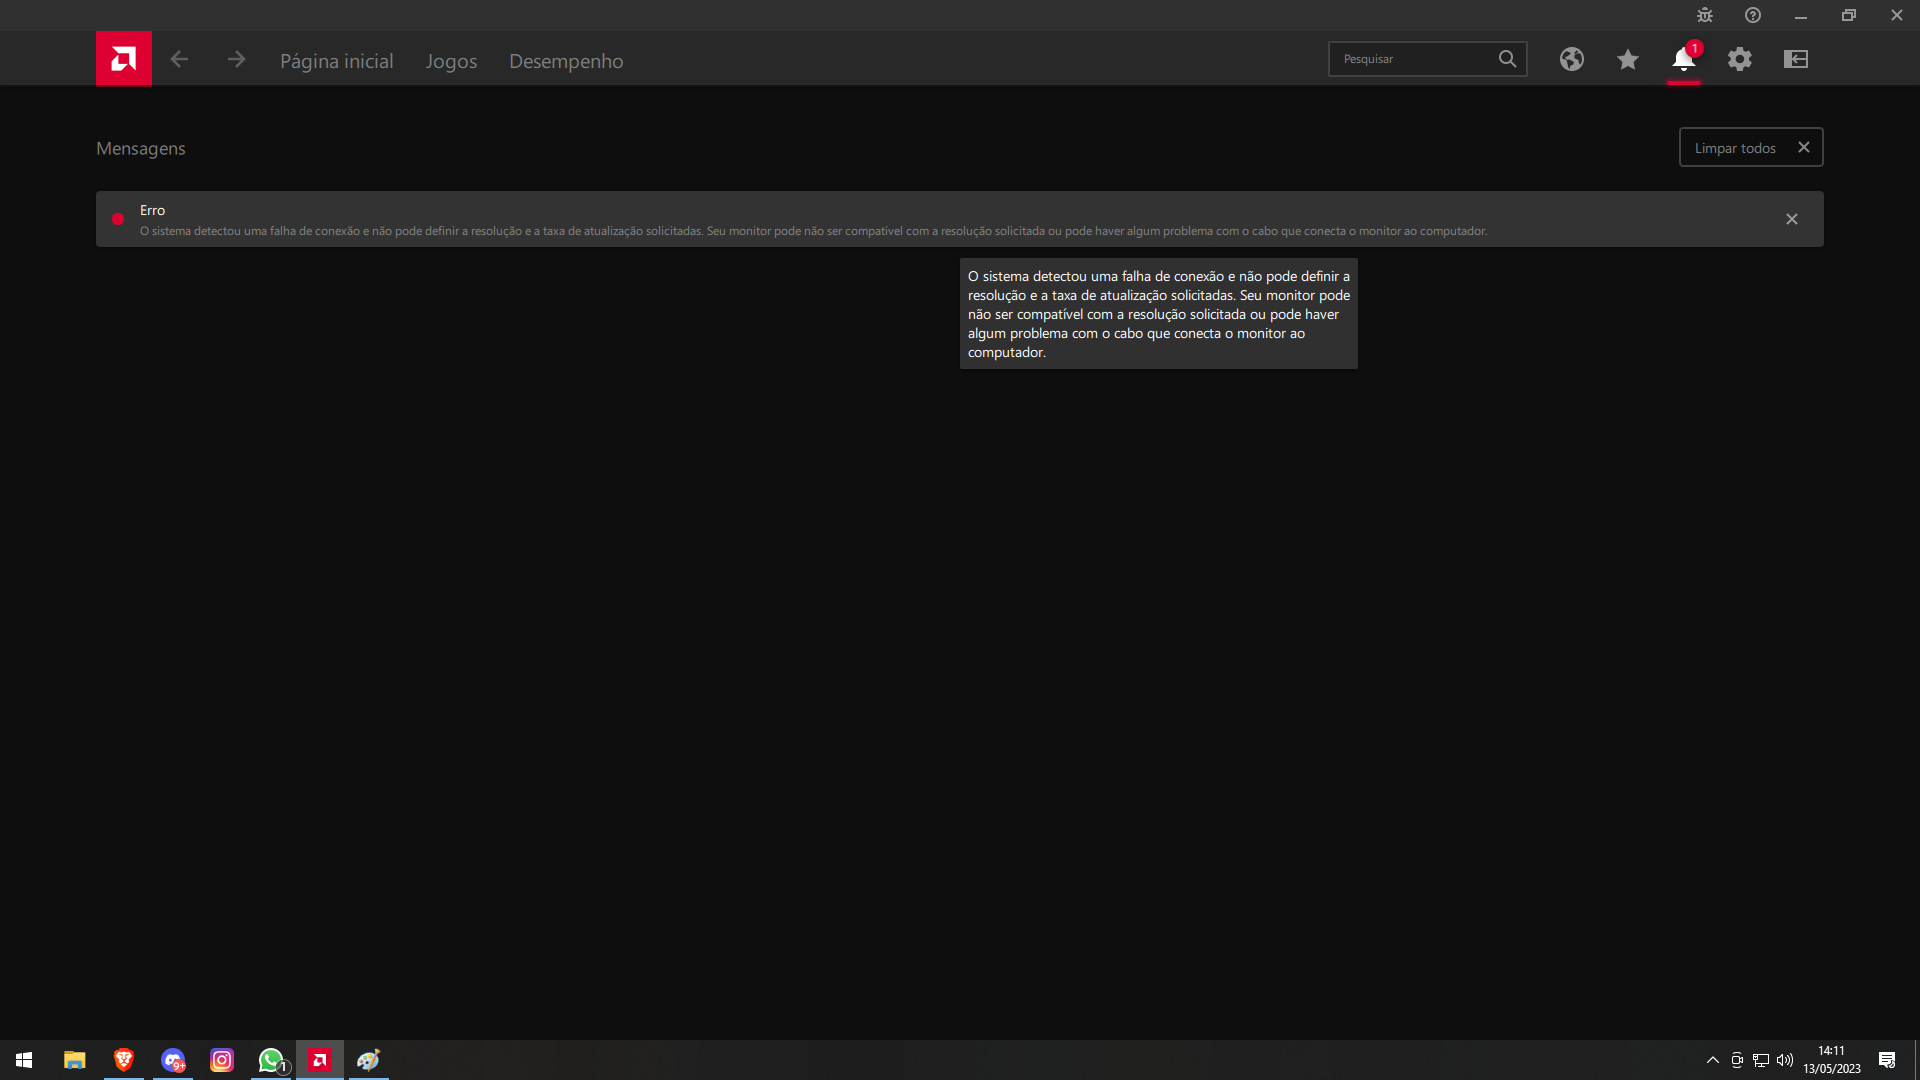Open File Explorer from taskbar
The image size is (1920, 1080).
[75, 1060]
